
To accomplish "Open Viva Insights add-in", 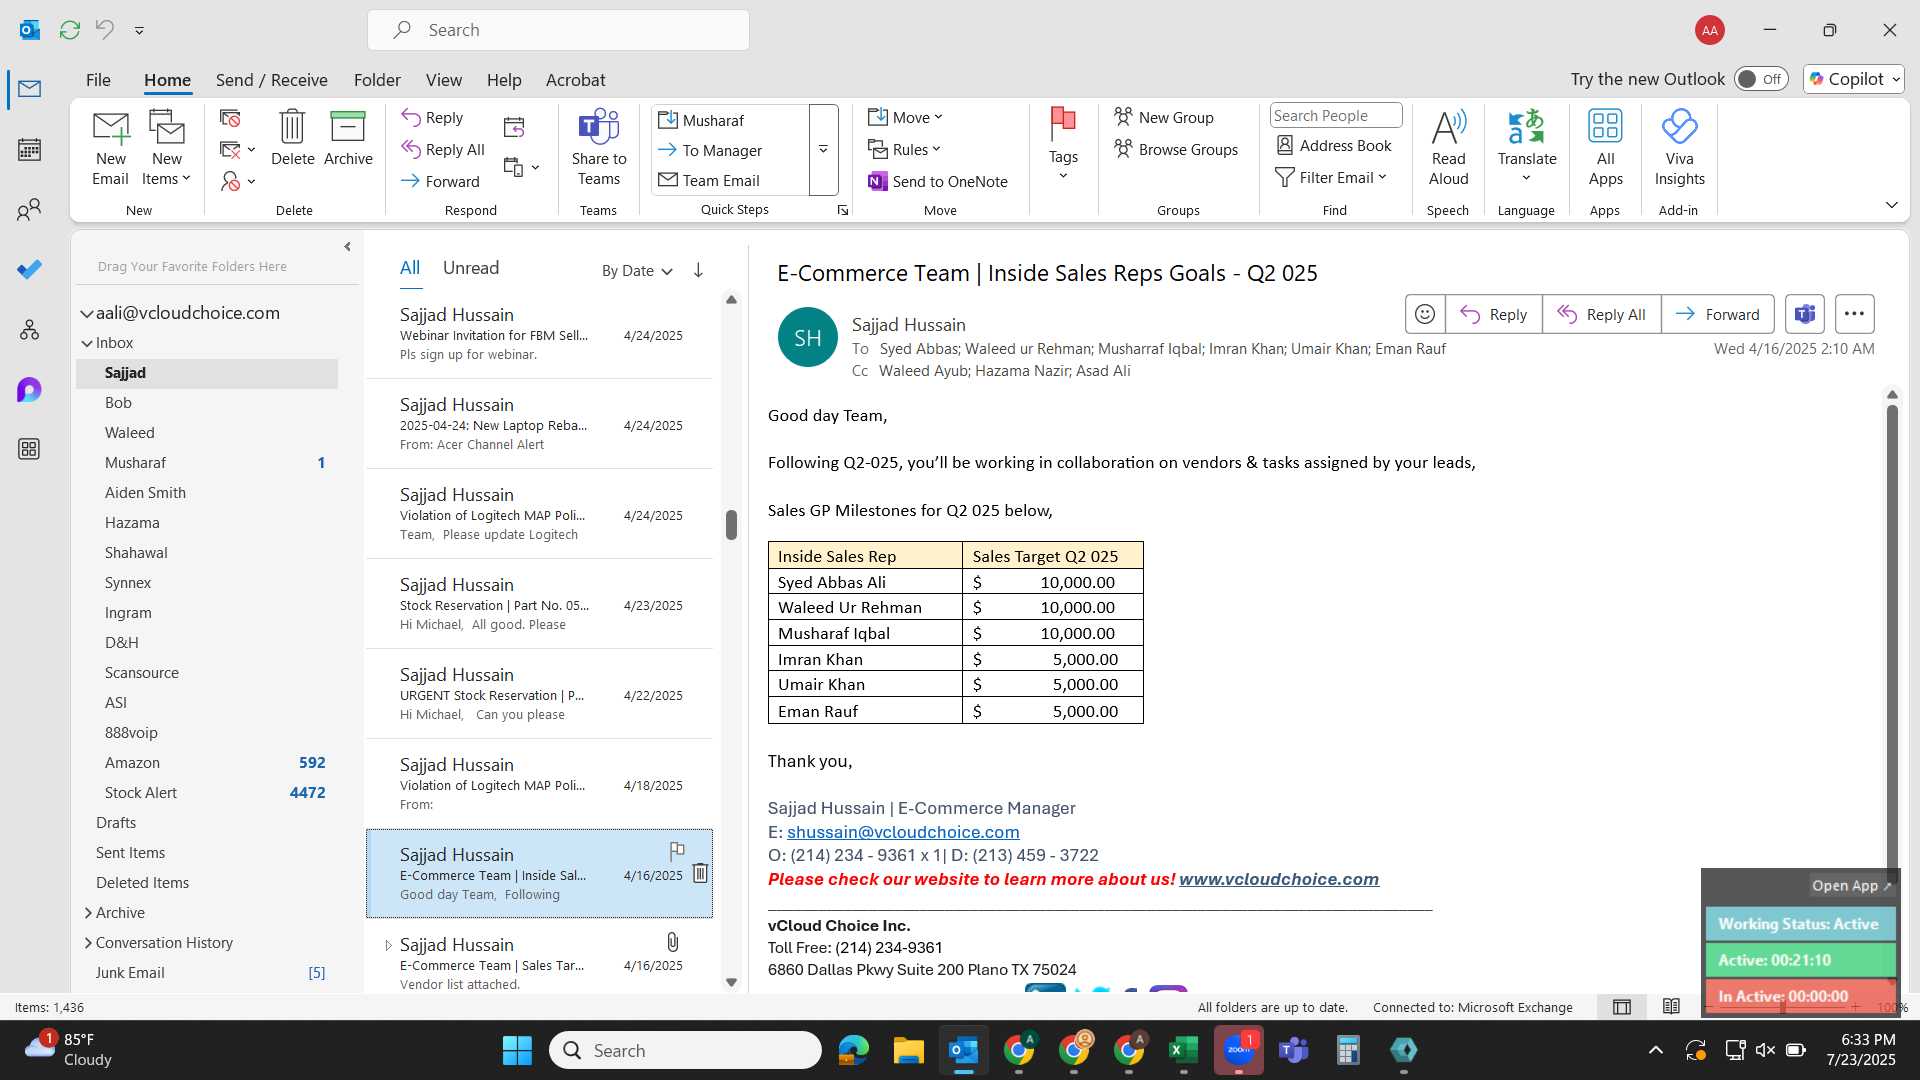I will (x=1679, y=148).
